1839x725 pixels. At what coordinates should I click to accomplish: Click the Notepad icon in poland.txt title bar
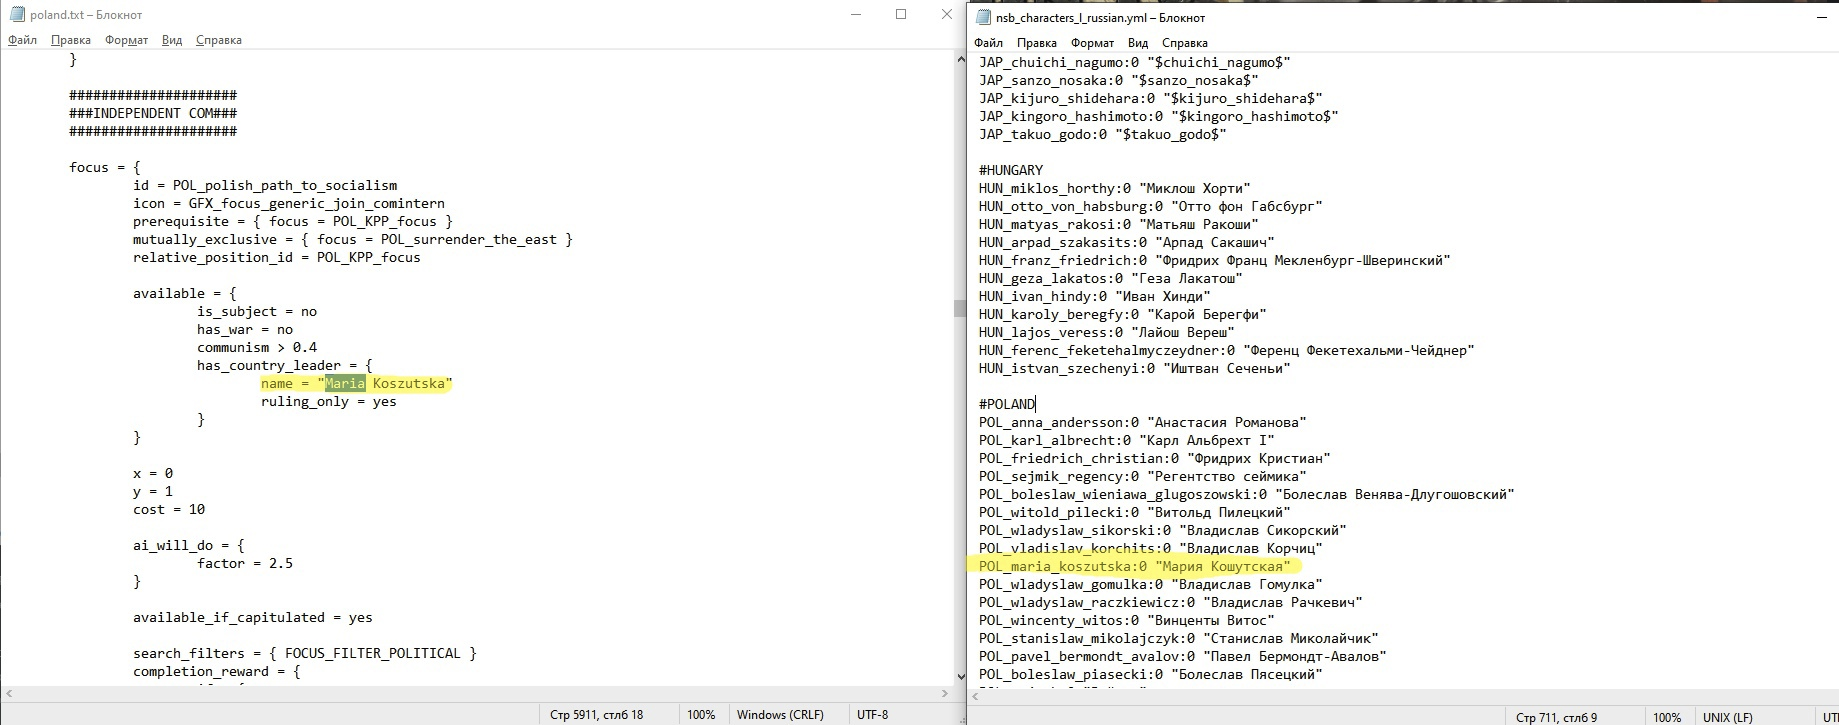coord(17,15)
